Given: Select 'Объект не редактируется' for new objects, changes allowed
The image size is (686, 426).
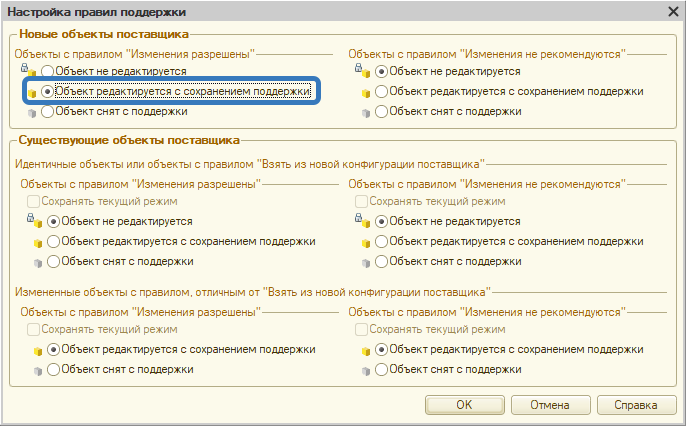Looking at the screenshot, I should pyautogui.click(x=48, y=72).
